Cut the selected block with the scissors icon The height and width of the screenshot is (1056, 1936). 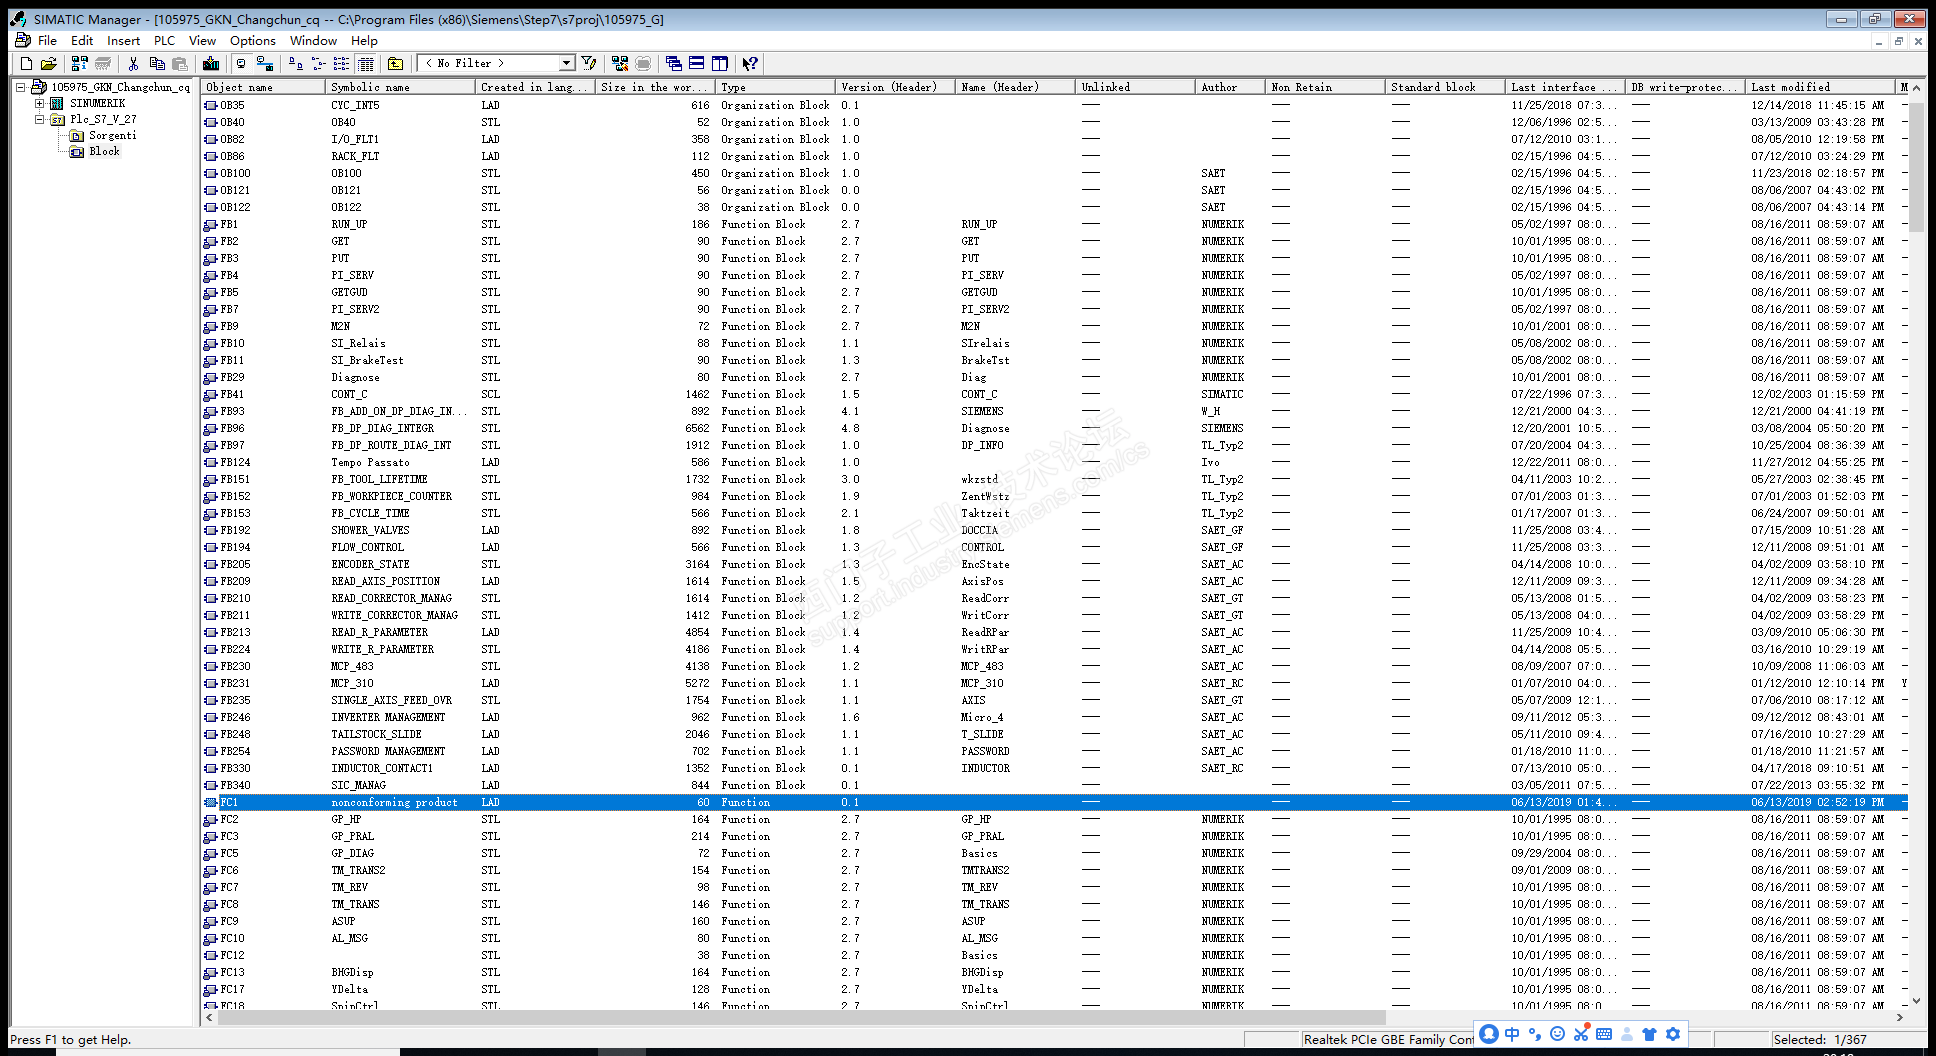click(133, 63)
